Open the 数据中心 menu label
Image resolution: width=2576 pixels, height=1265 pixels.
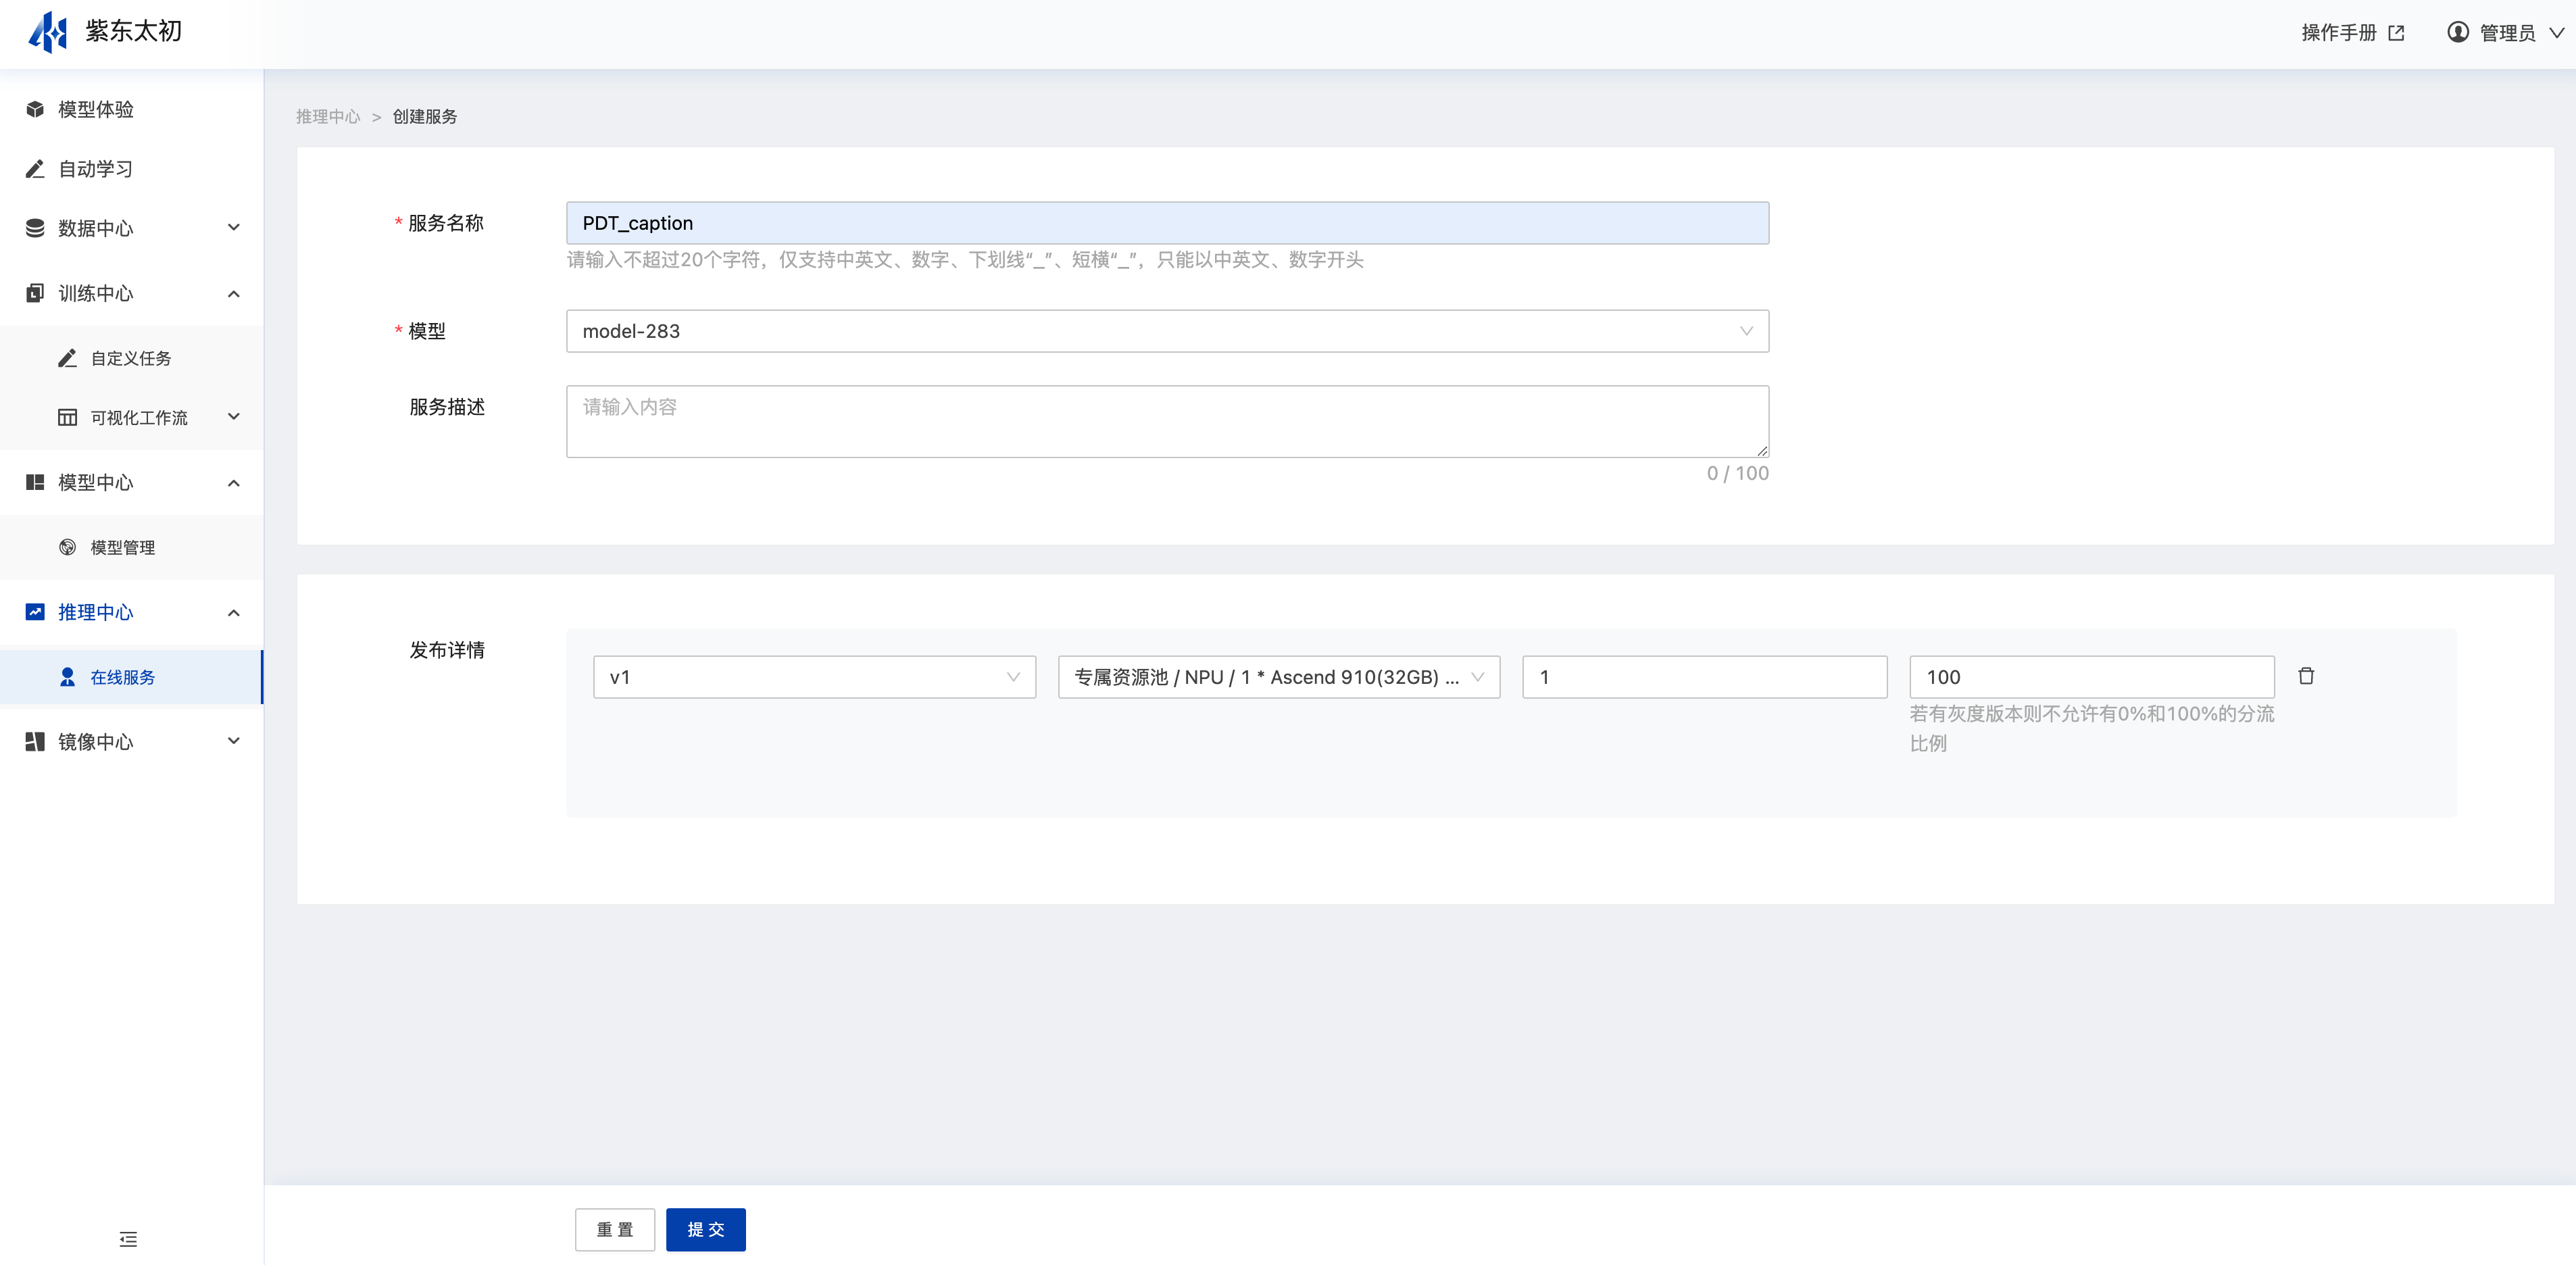[95, 228]
